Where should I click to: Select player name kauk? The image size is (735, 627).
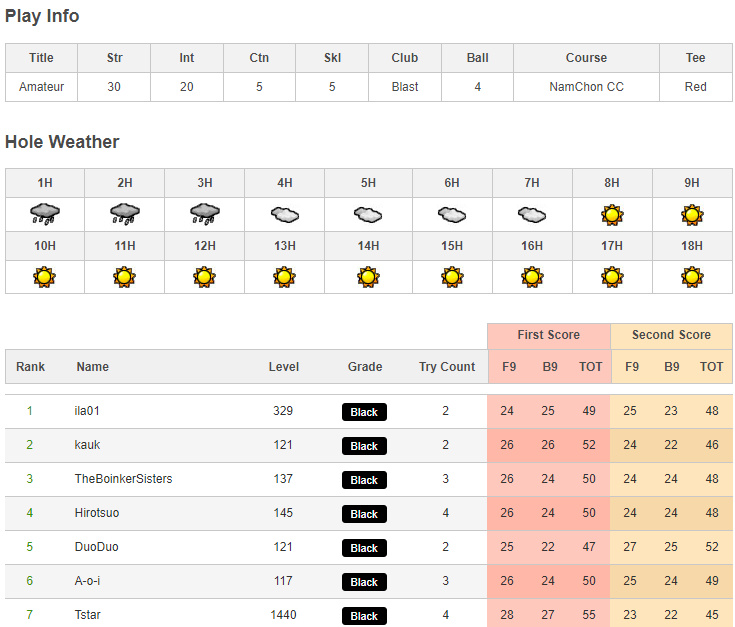87,445
